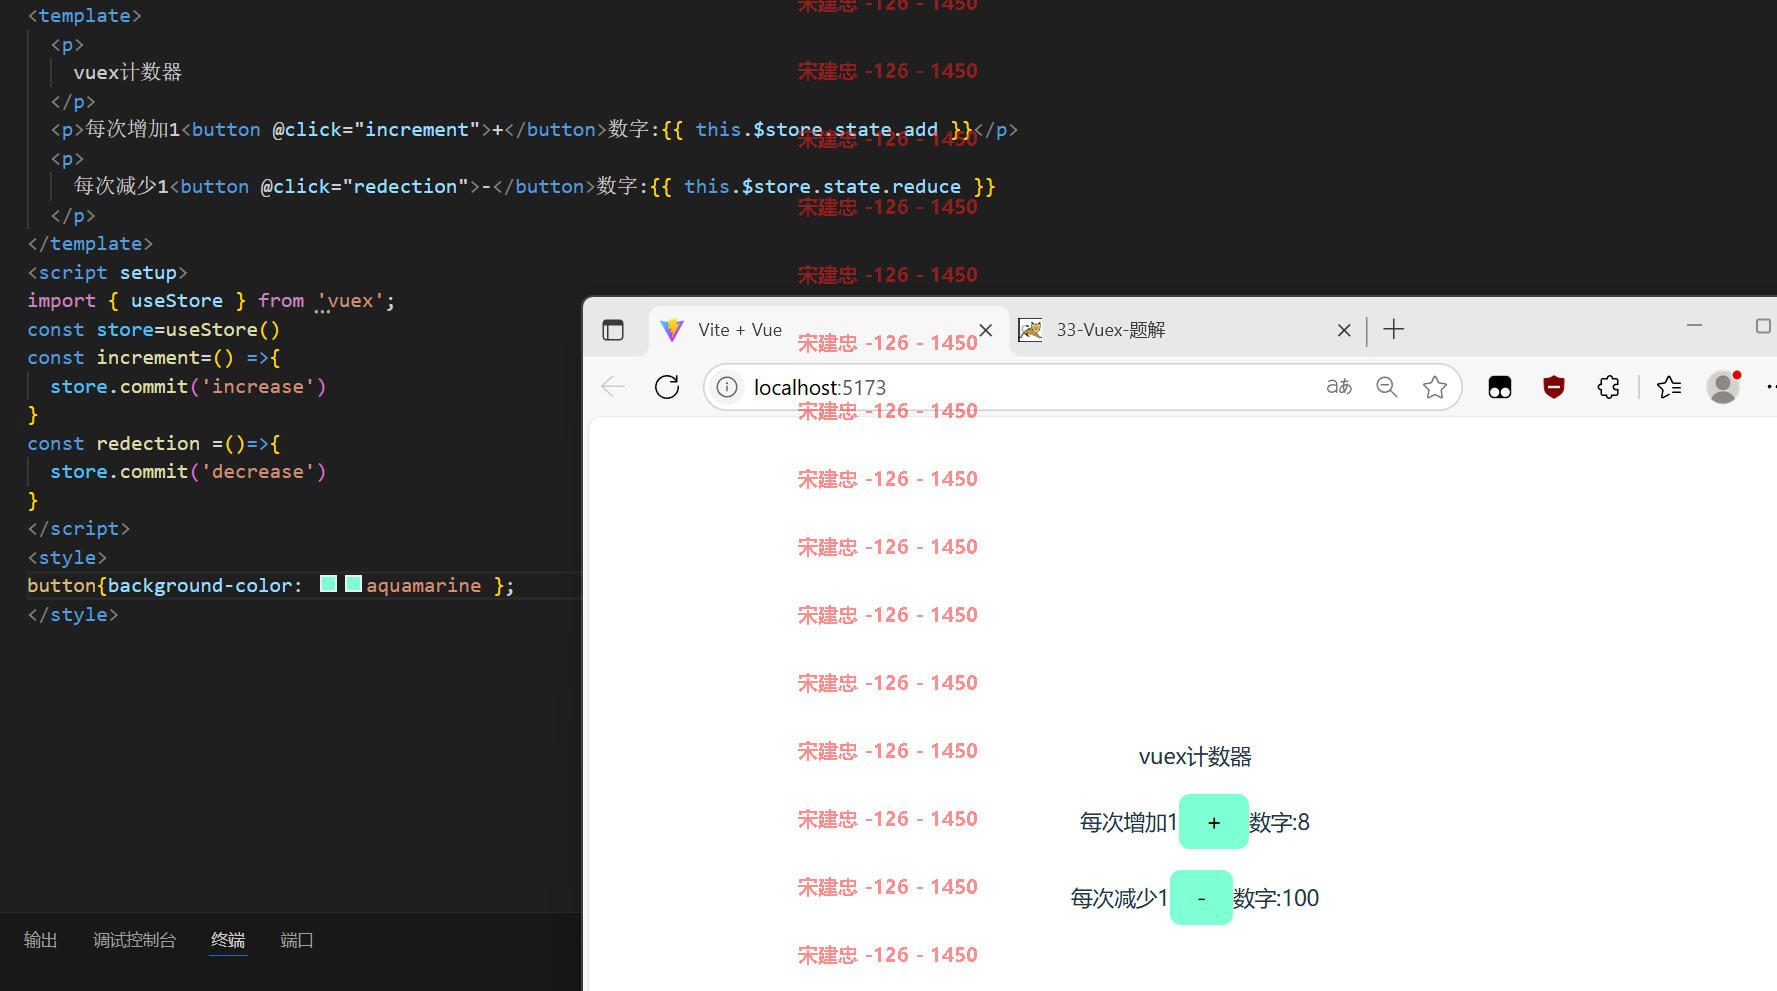Close the 33-Vuex-题解 tab
1777x991 pixels.
click(1344, 330)
